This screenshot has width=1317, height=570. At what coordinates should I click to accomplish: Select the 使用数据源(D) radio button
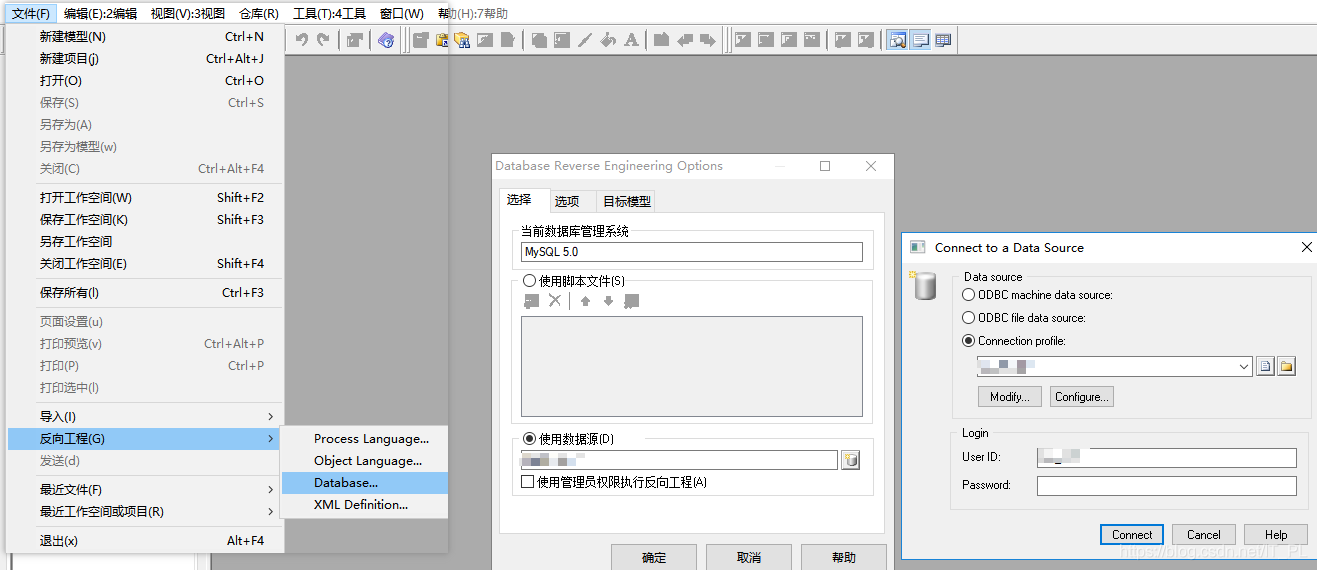pos(530,439)
